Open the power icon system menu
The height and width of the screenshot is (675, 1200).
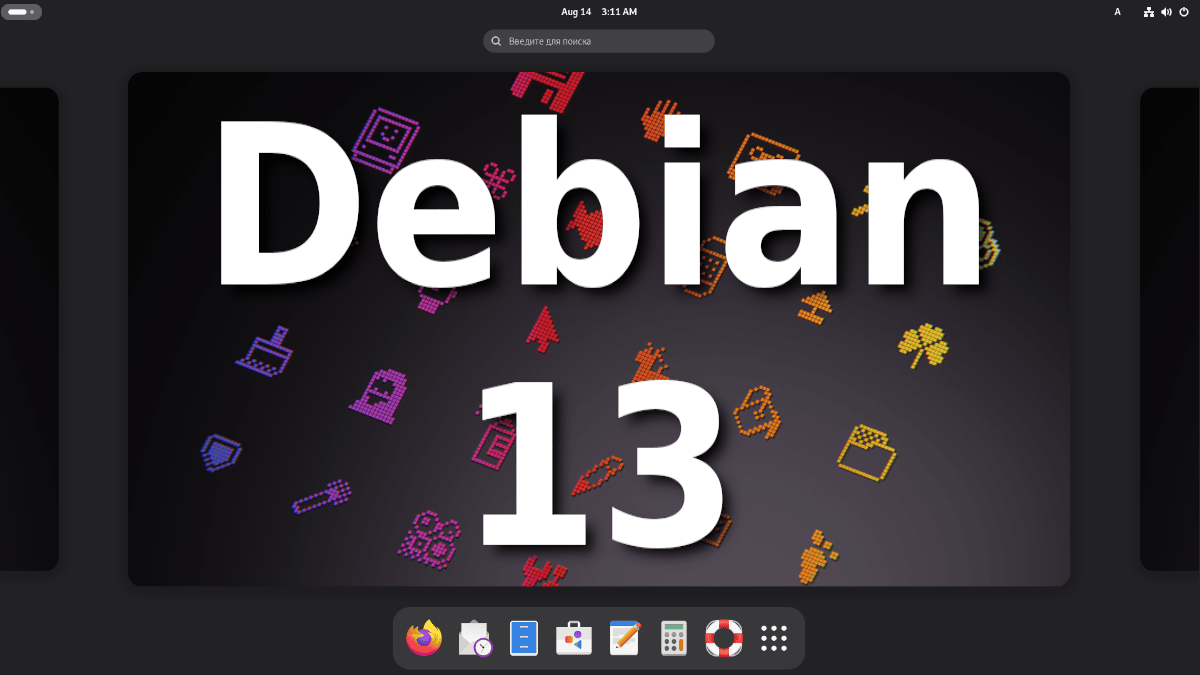(1184, 12)
